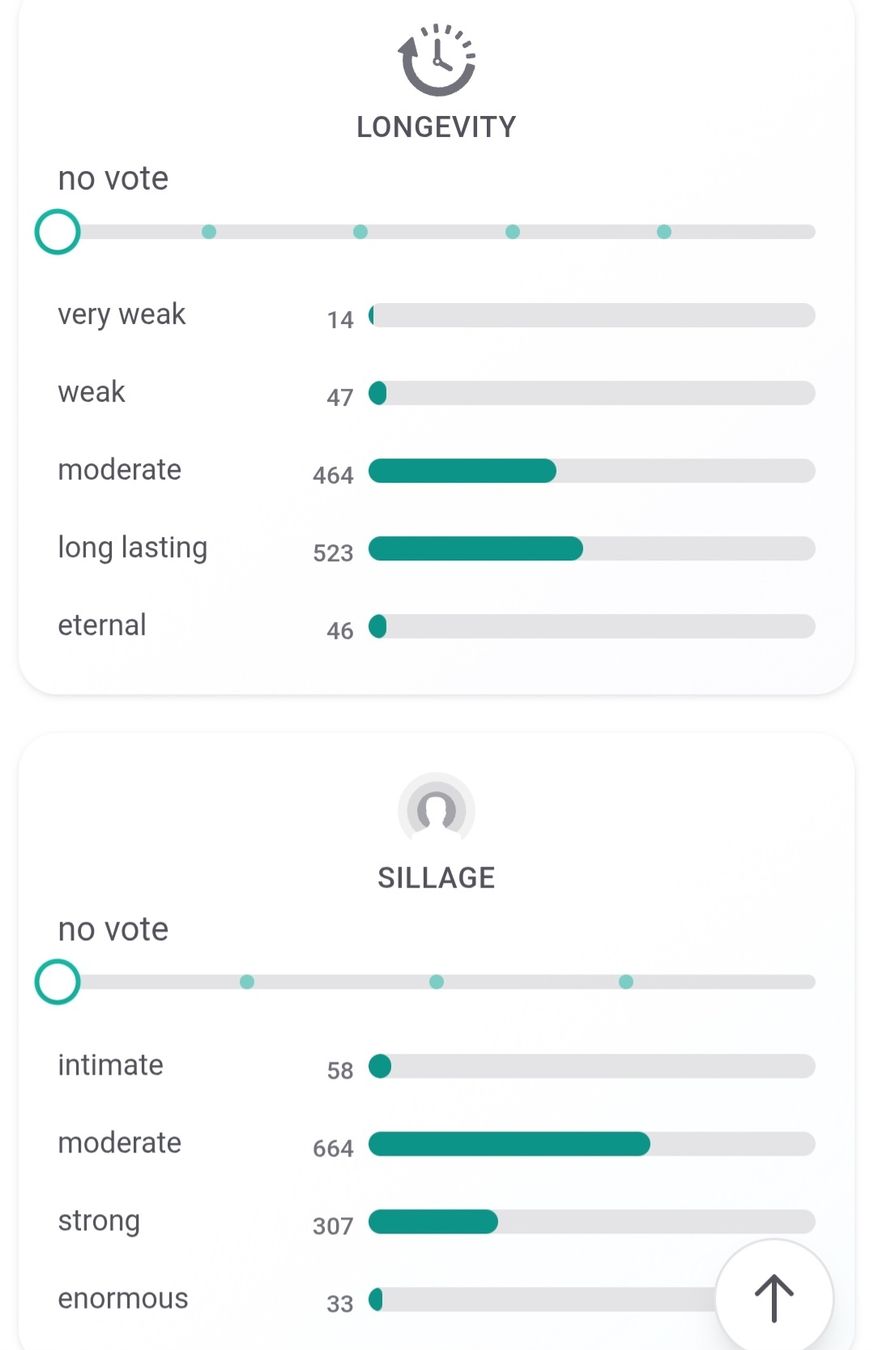Set sillage slider to middle dot
The image size is (874, 1350).
(436, 982)
